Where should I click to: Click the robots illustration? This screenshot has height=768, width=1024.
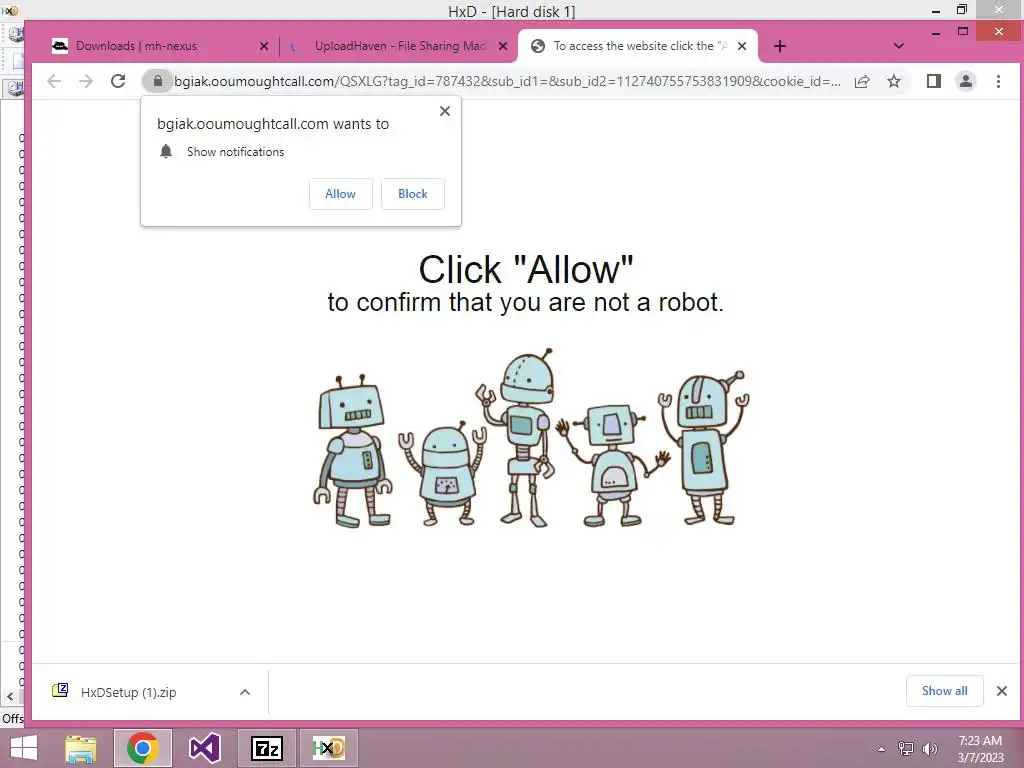pos(532,438)
